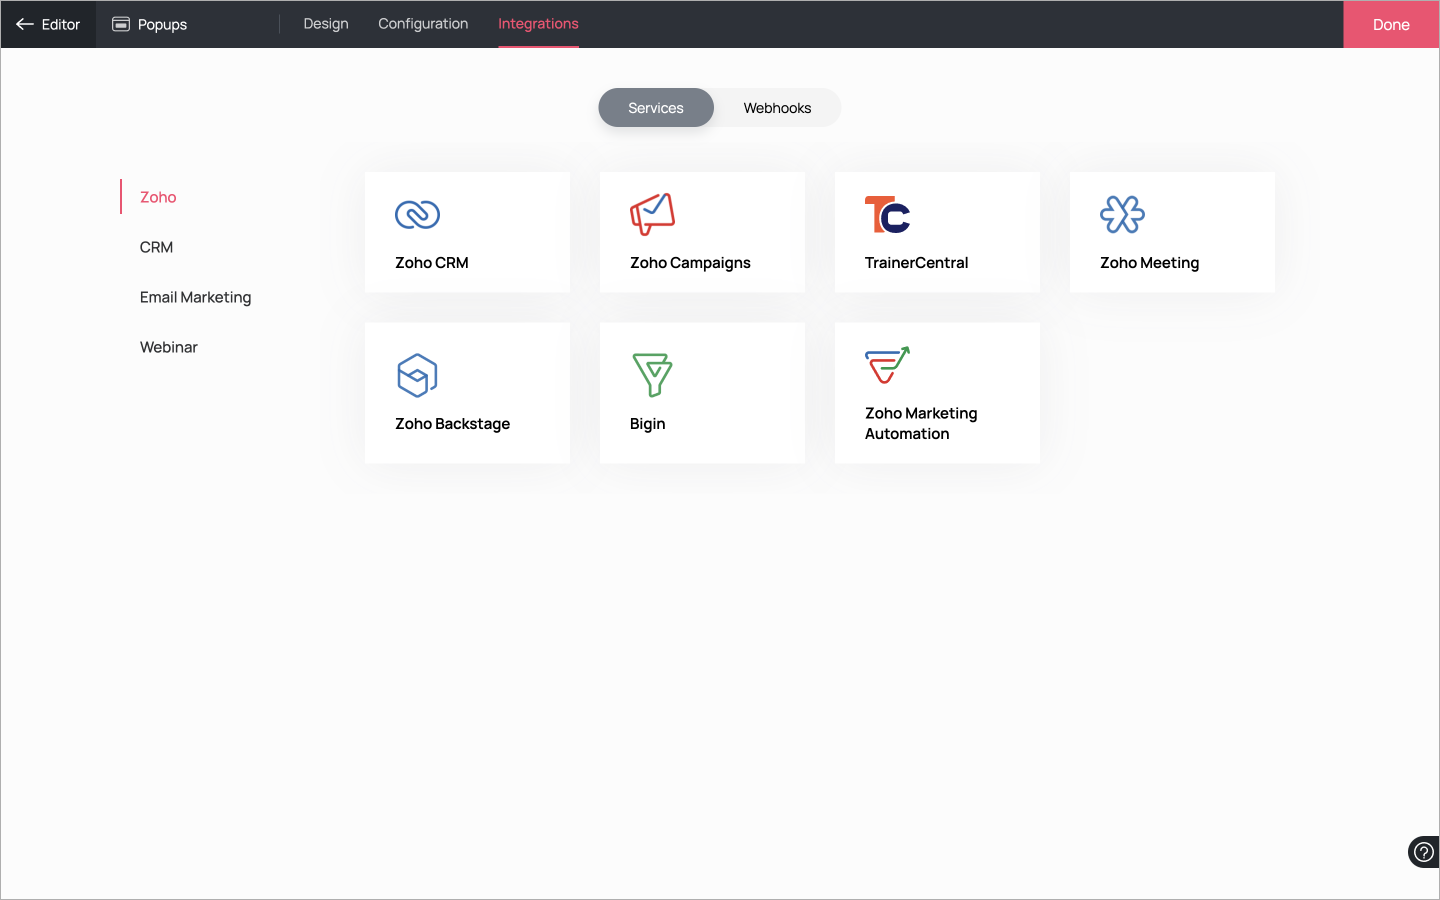Open the help question mark icon
This screenshot has height=900, width=1440.
(x=1423, y=852)
